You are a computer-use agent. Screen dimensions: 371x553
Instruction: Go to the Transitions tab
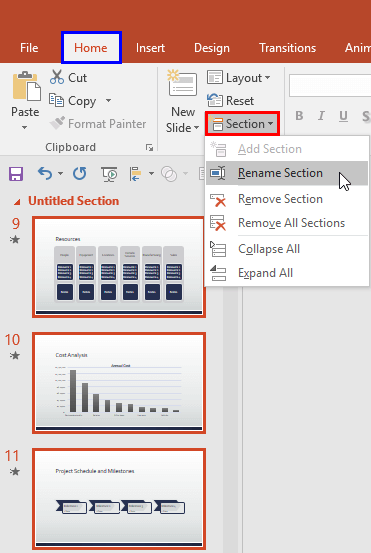[x=287, y=48]
